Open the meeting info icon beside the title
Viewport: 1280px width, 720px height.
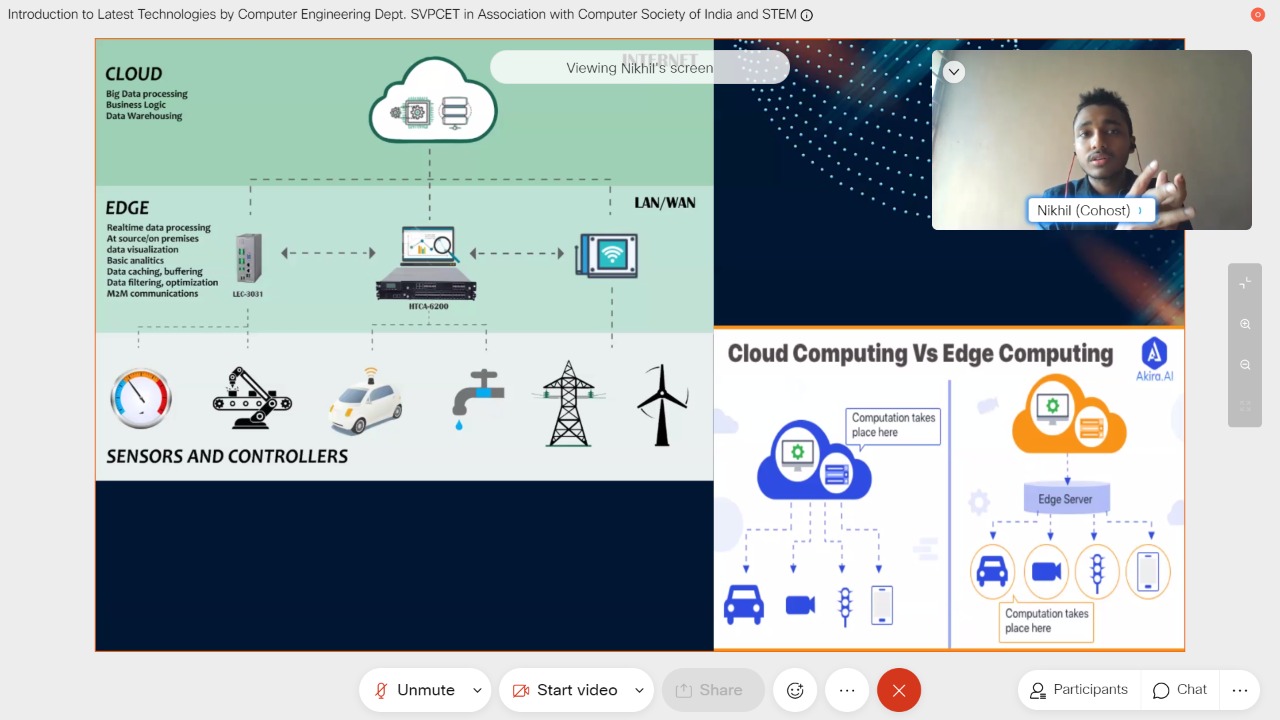(807, 15)
